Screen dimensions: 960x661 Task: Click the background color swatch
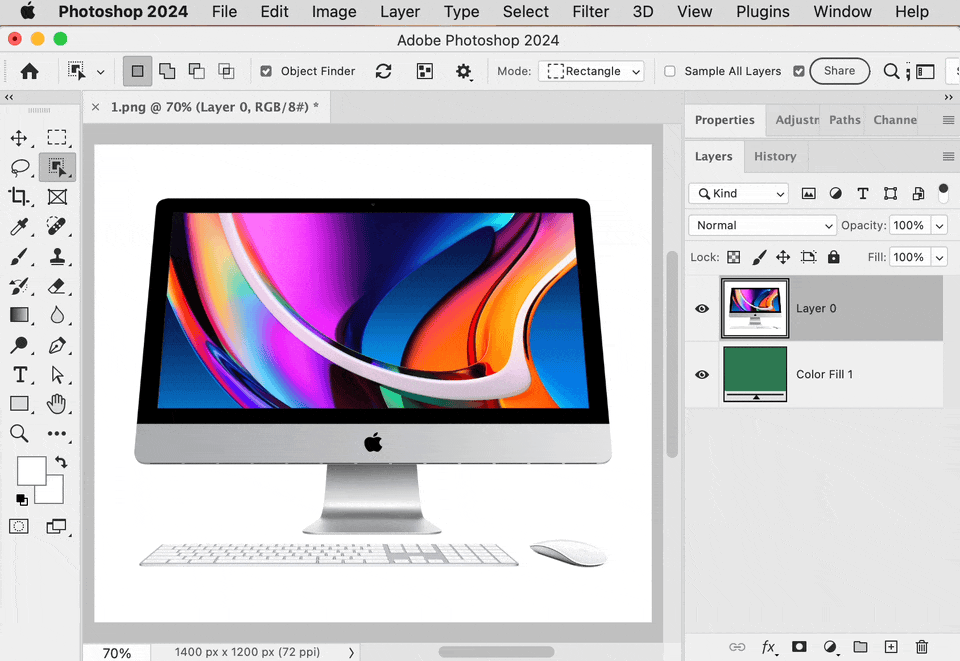click(x=55, y=495)
